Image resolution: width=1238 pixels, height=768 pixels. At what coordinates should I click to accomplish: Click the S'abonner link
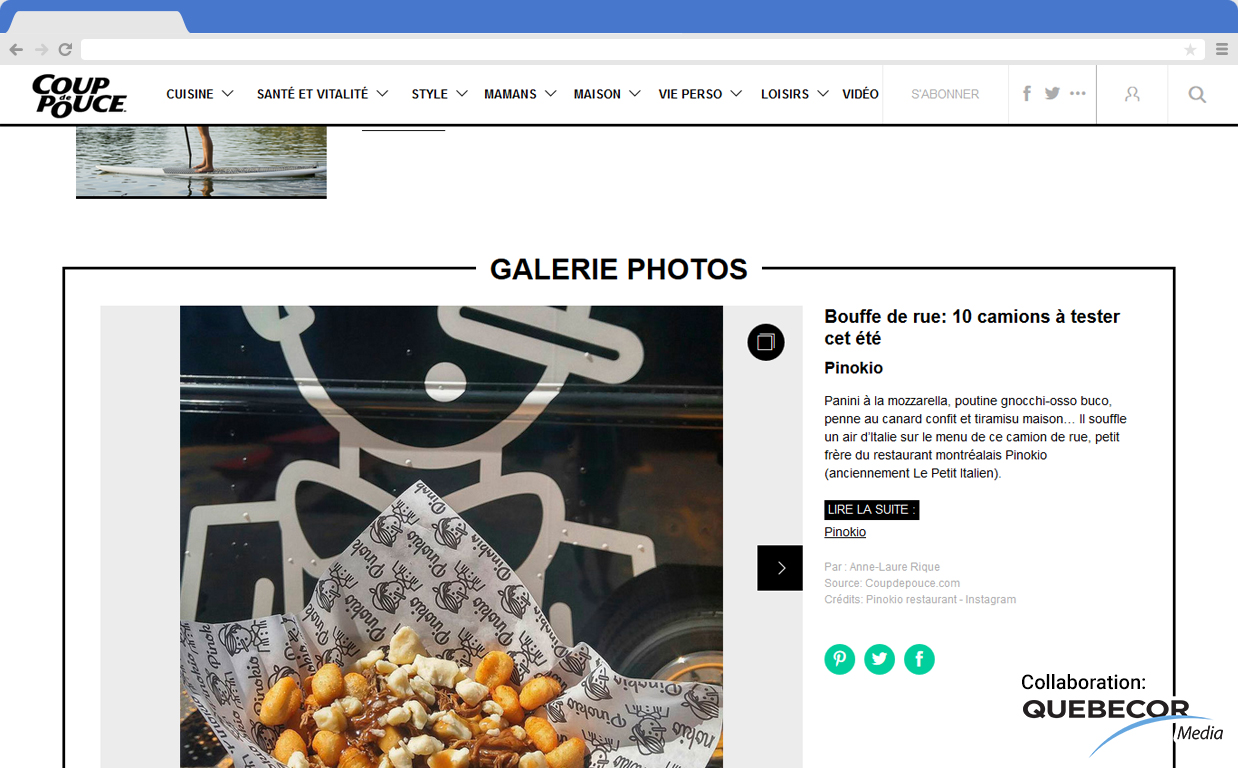[x=945, y=94]
